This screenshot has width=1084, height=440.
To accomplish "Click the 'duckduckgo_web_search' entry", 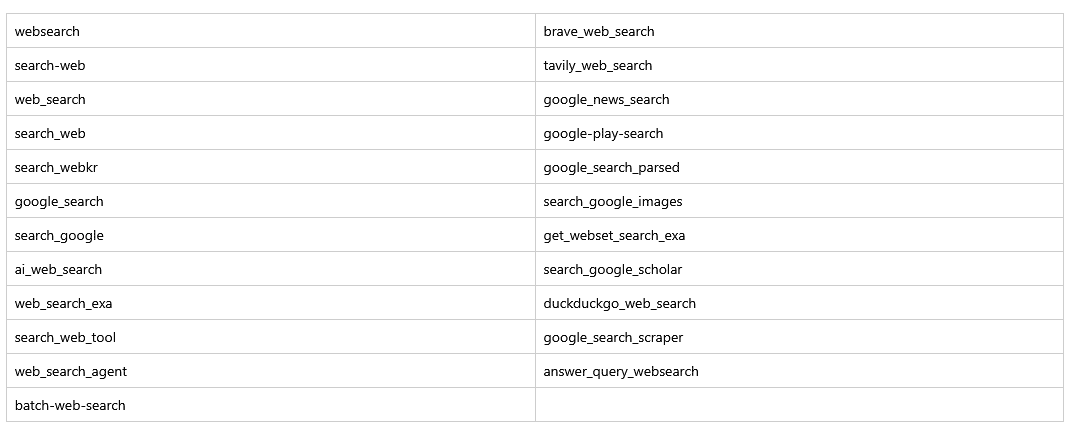I will point(620,303).
